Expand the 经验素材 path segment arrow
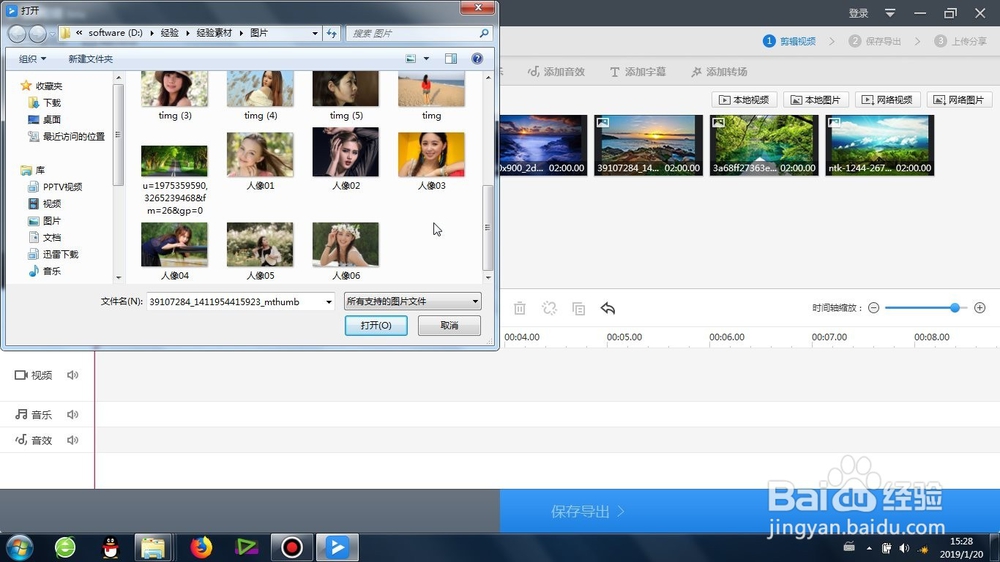This screenshot has width=1000, height=562. pyautogui.click(x=242, y=33)
